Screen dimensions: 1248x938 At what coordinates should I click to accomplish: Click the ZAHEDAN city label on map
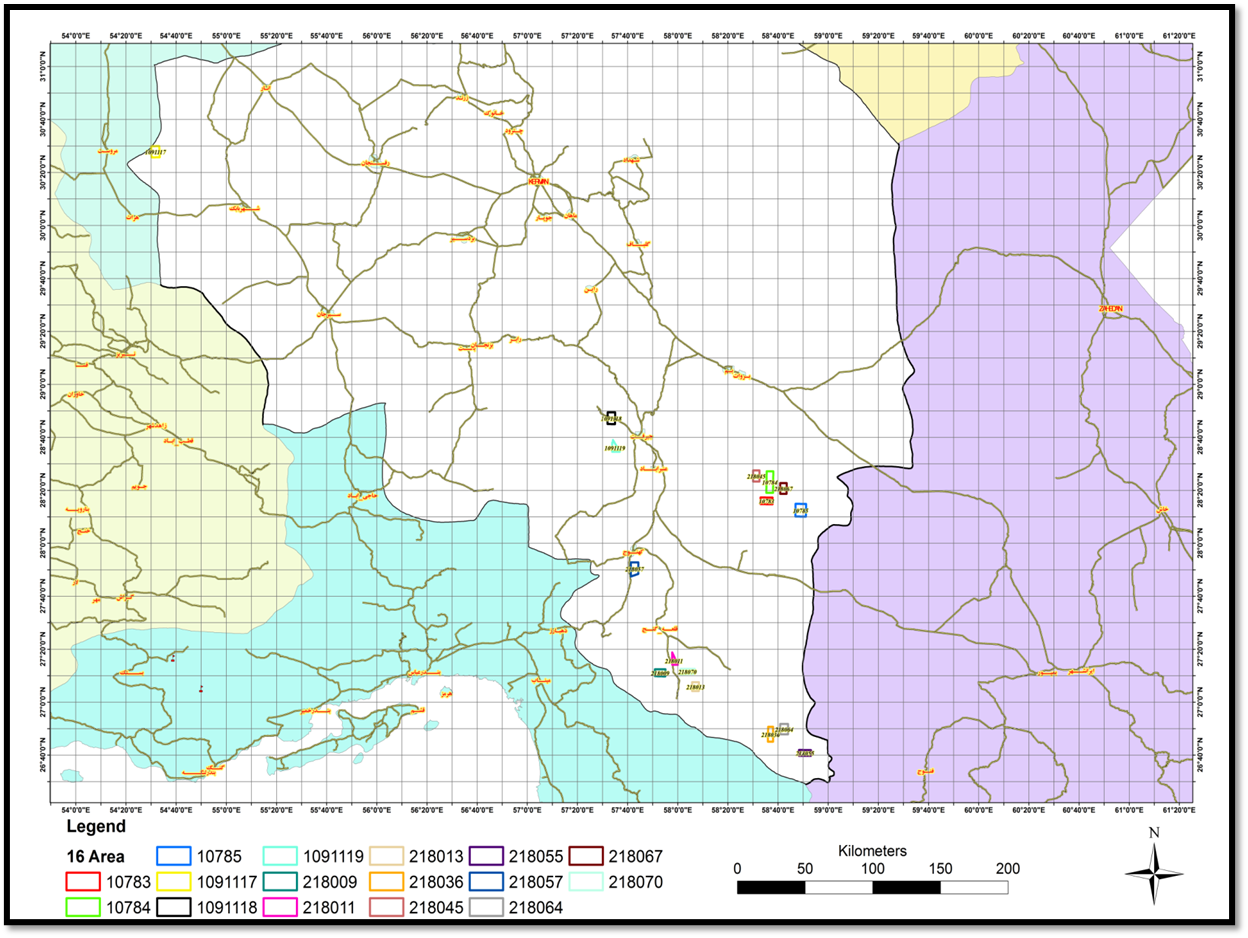point(1110,309)
